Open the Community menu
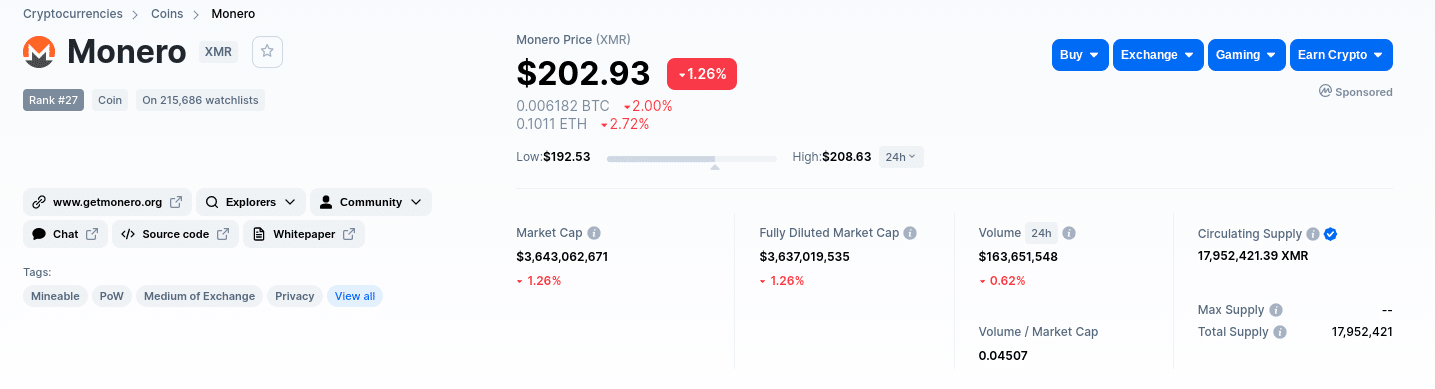This screenshot has width=1435, height=389. point(371,202)
